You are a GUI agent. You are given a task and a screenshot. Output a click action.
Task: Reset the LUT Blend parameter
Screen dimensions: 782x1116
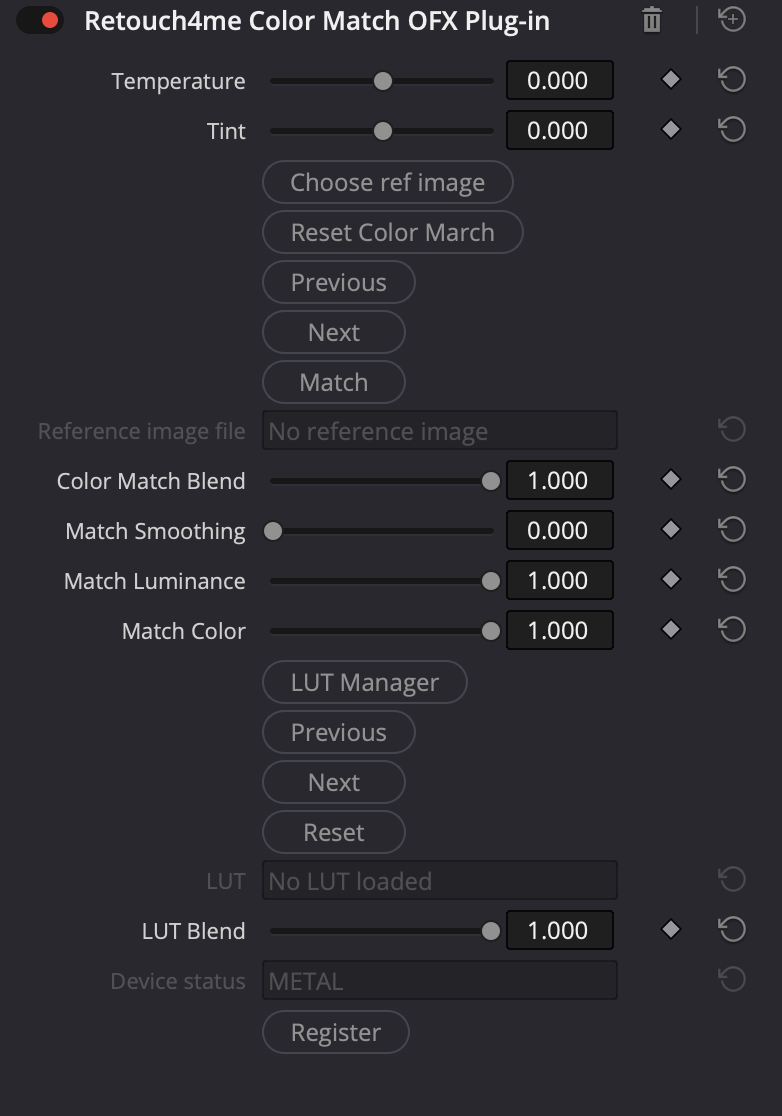732,929
